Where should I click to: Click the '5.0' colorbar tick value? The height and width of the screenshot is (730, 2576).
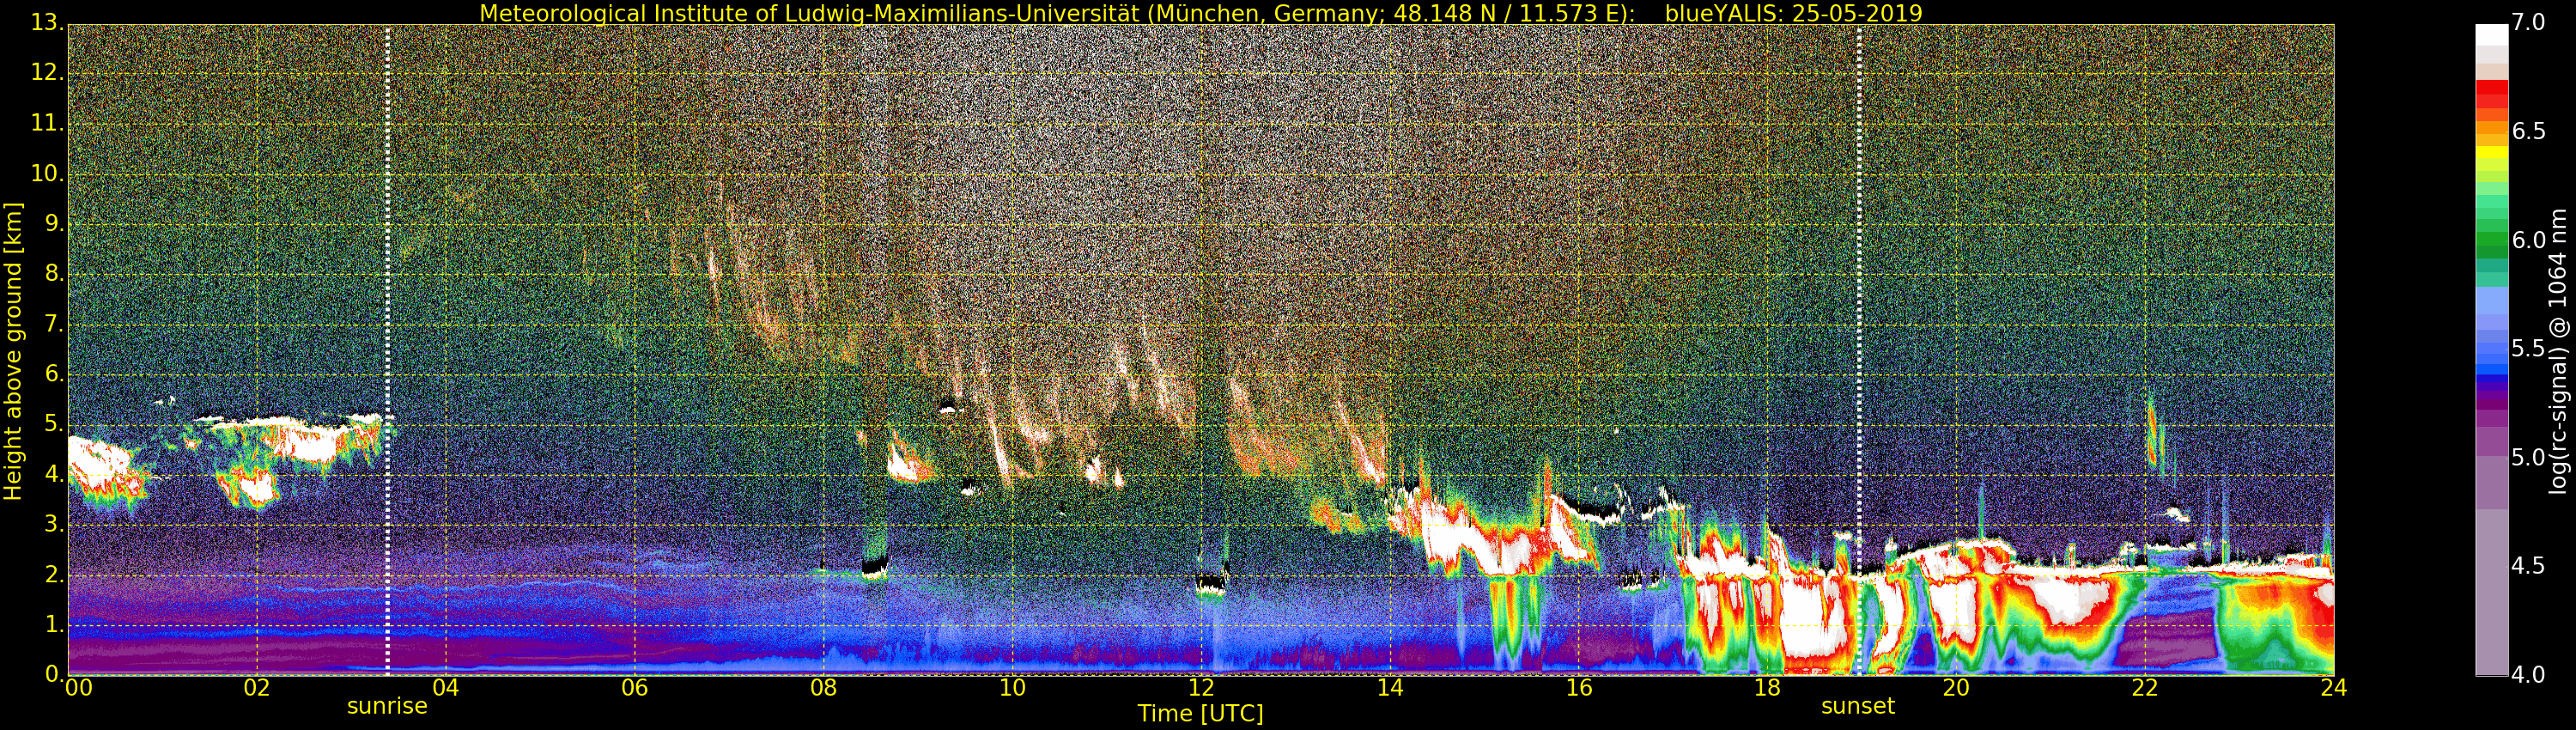[x=2528, y=458]
